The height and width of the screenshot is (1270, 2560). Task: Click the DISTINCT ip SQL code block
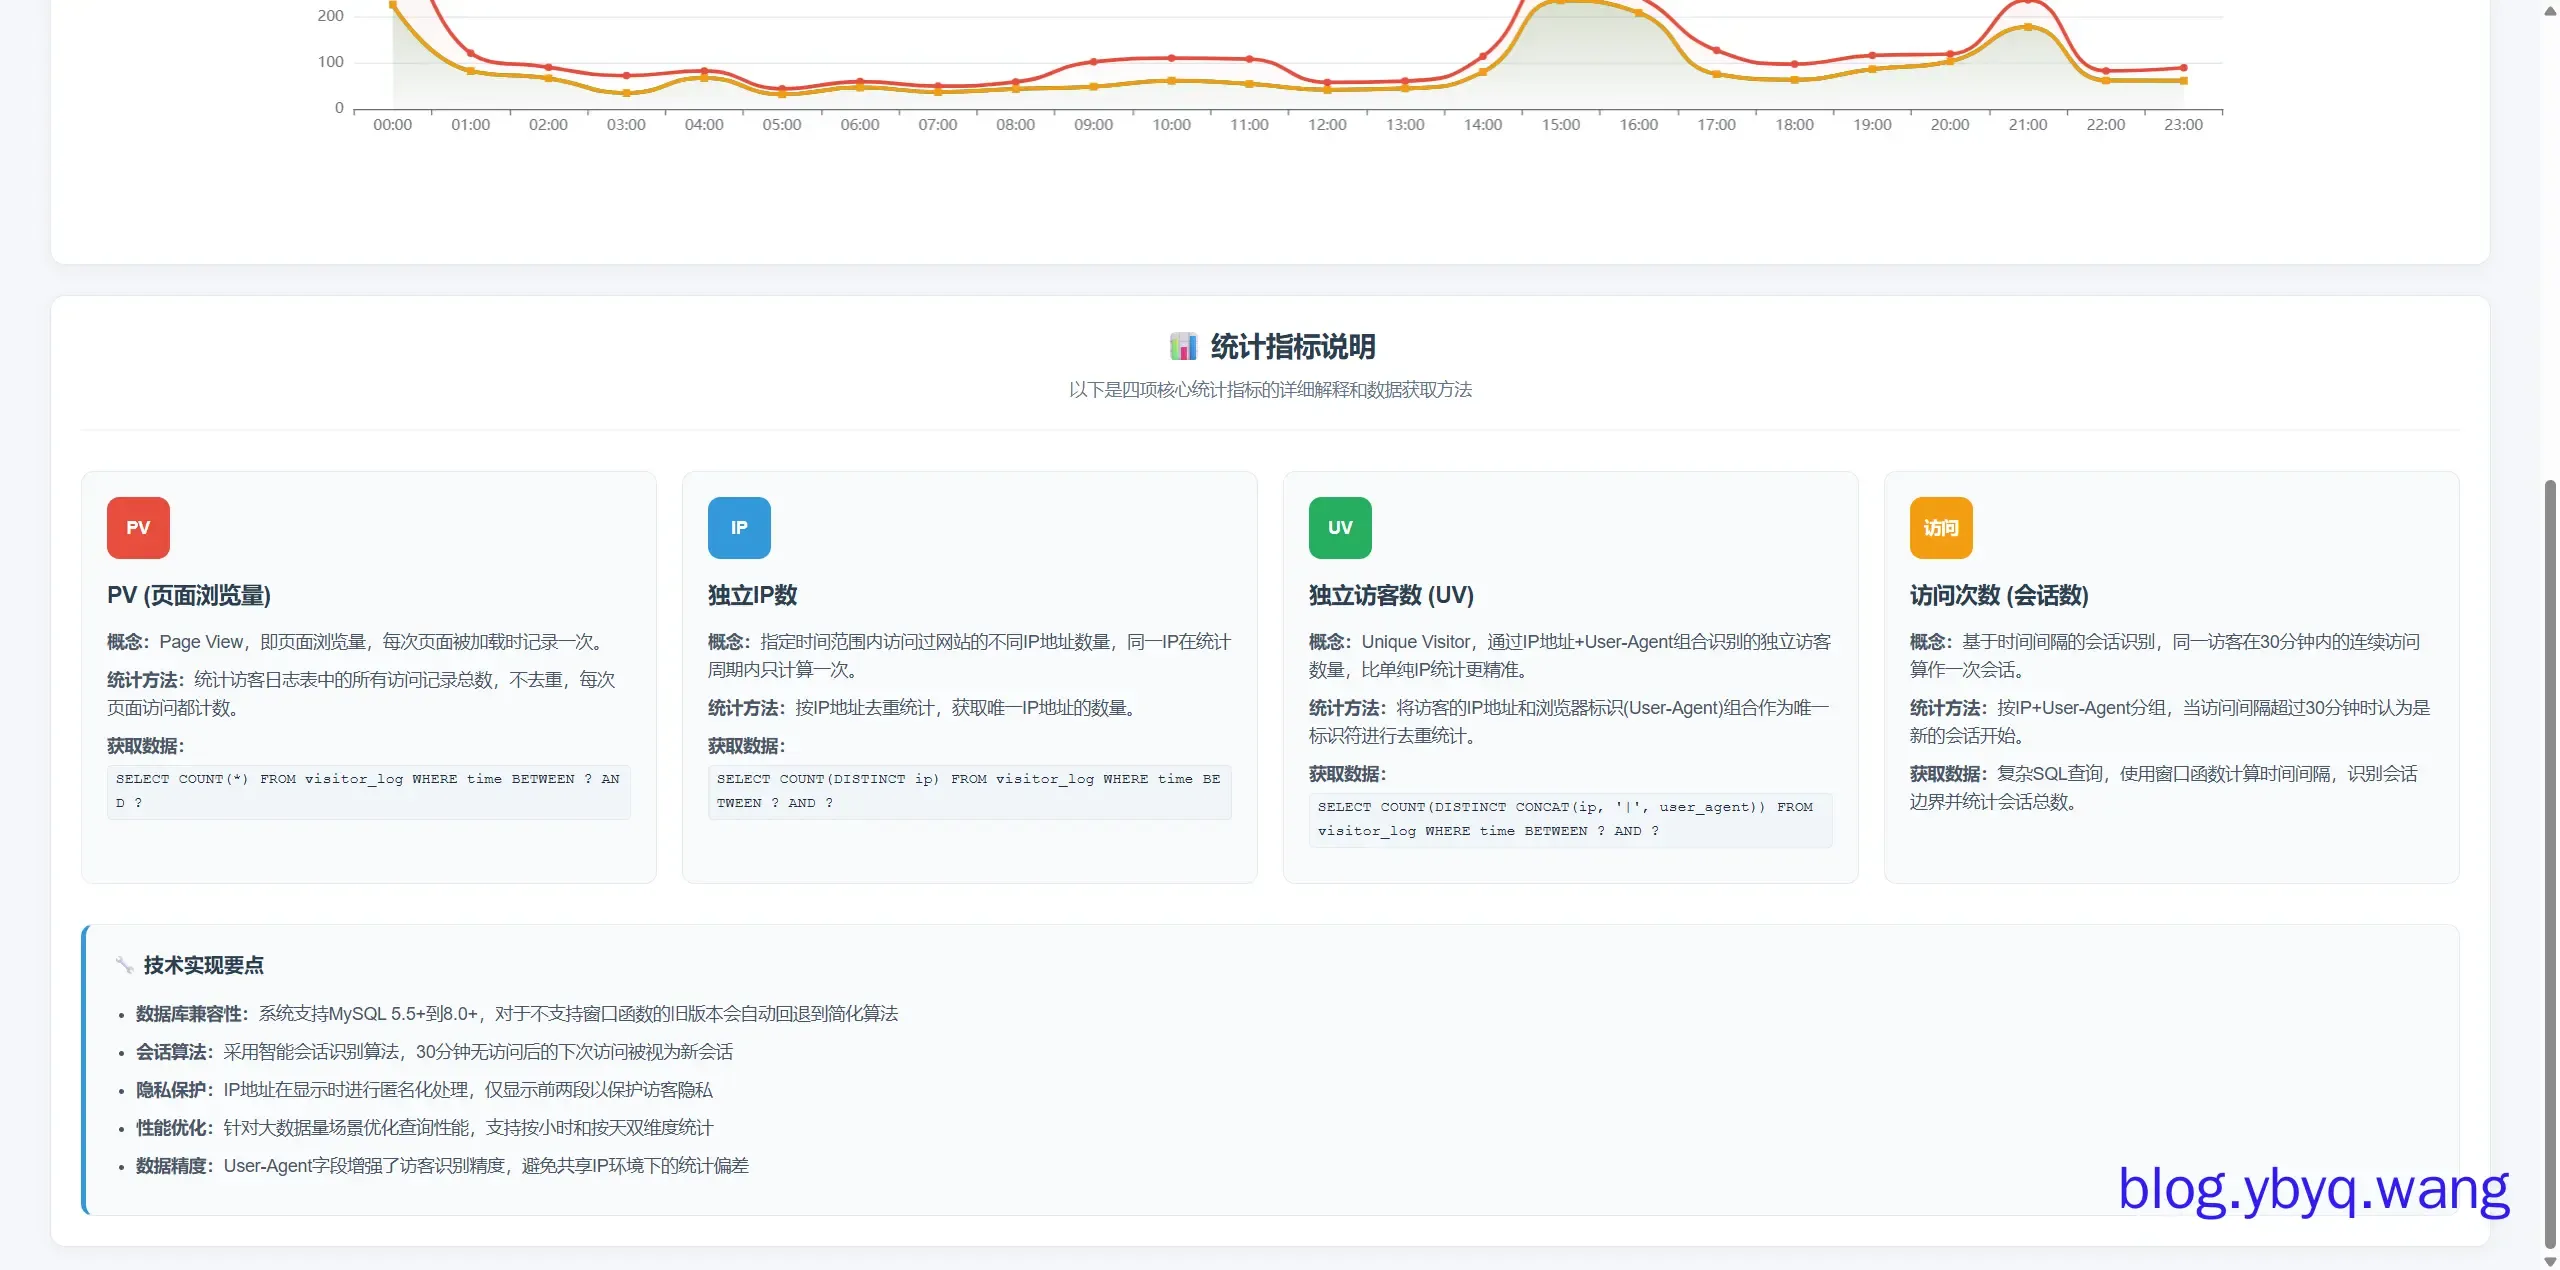click(969, 791)
